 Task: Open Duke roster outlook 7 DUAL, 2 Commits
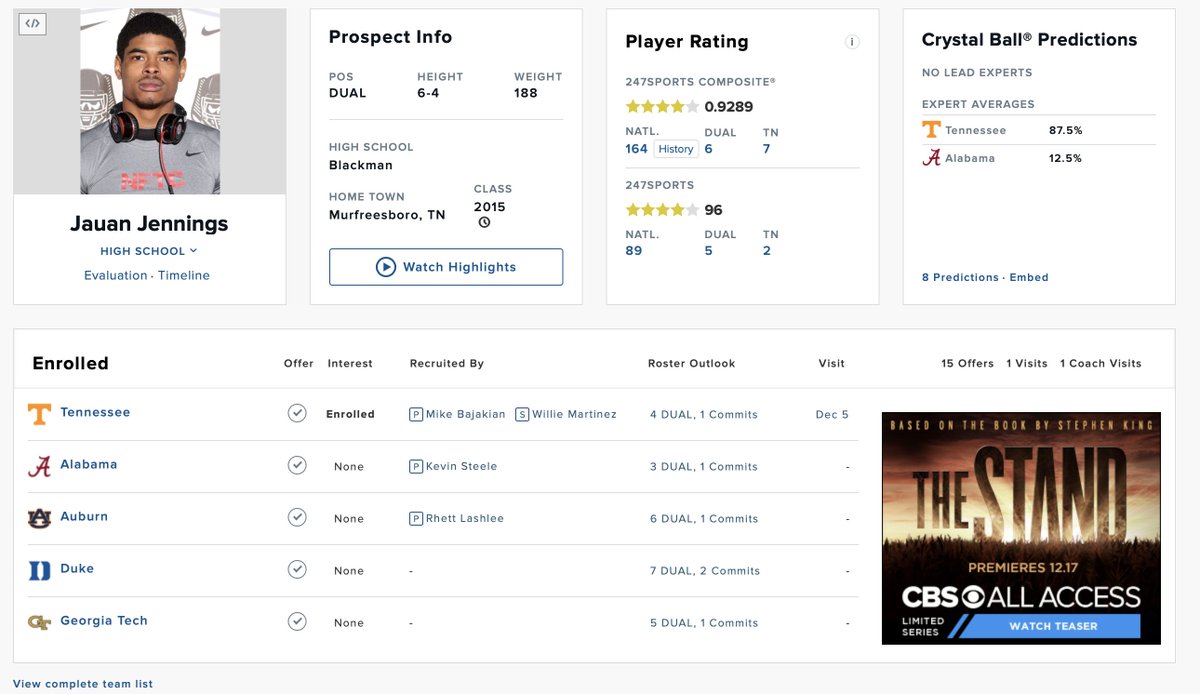705,570
